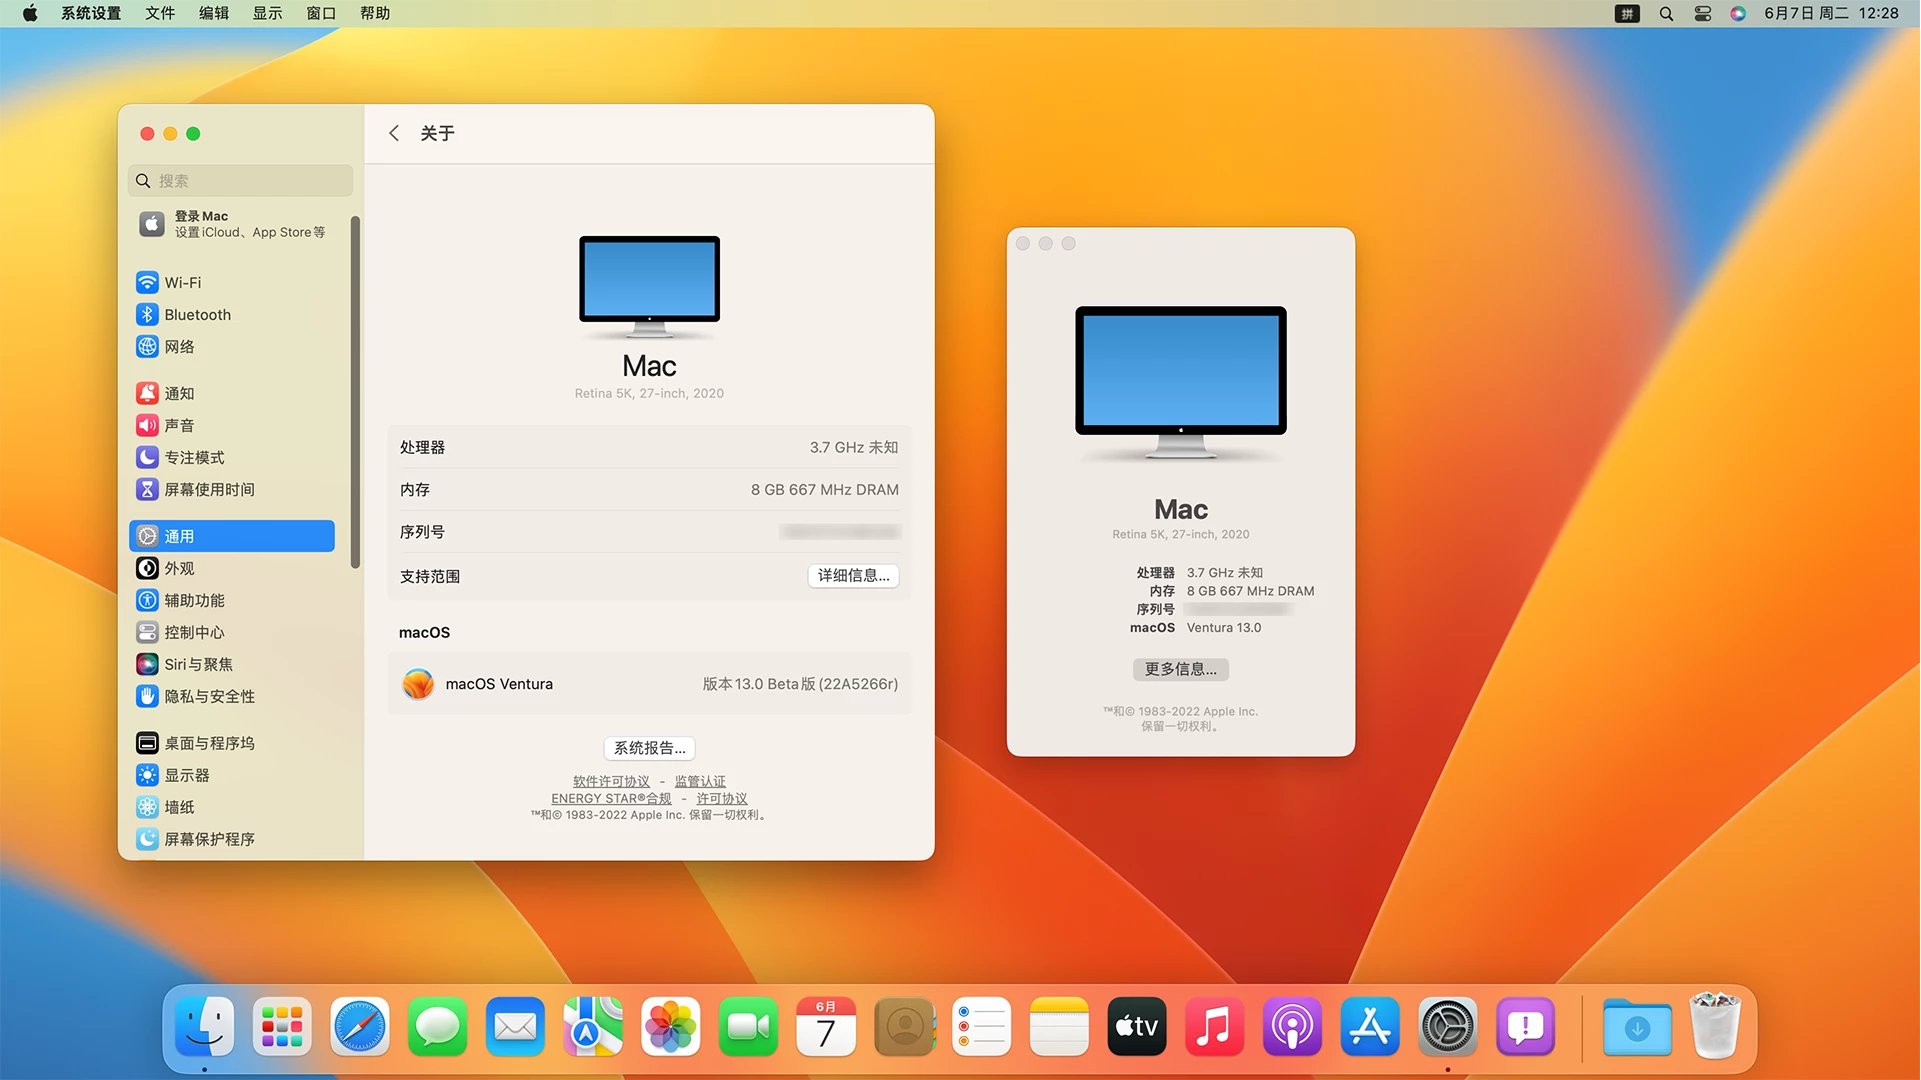Viewport: 1921px width, 1080px height.
Task: Launch Launchpad from Dock
Action: [280, 1026]
